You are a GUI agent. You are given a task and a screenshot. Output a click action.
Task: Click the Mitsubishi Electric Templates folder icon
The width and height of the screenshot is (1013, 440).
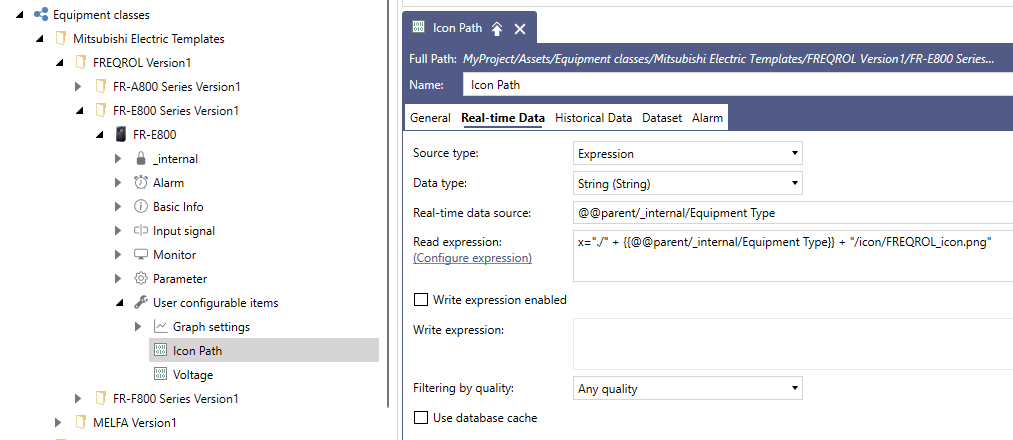[61, 39]
